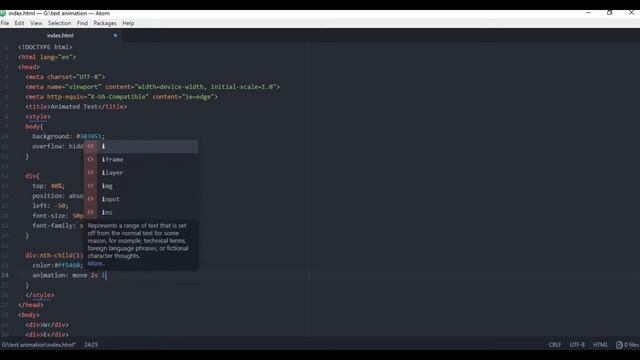Maximize the Atom window
Viewport: 640px width, 360px height.
(609, 13)
